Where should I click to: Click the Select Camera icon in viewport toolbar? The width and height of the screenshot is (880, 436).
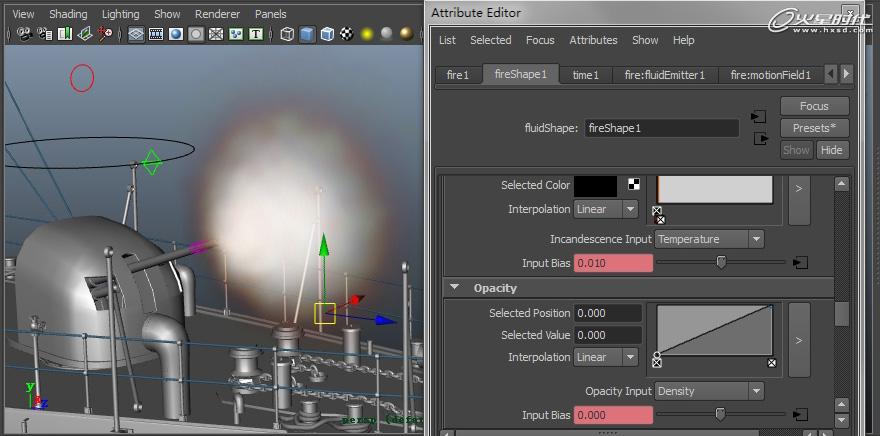point(24,35)
